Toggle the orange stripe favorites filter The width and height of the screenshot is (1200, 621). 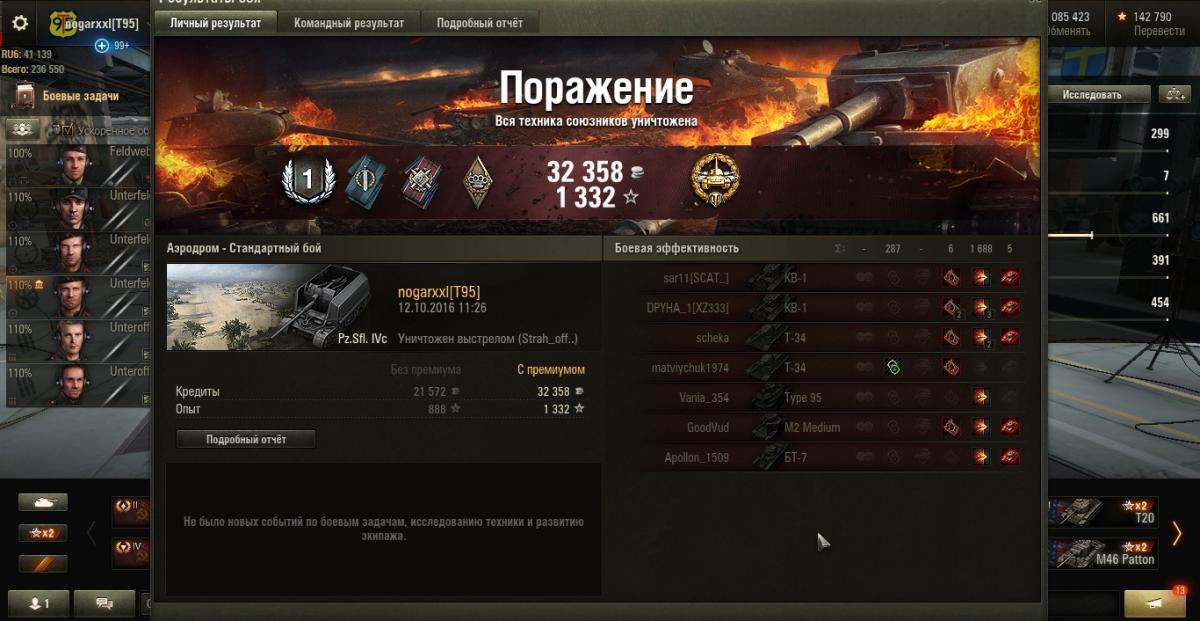(x=43, y=564)
